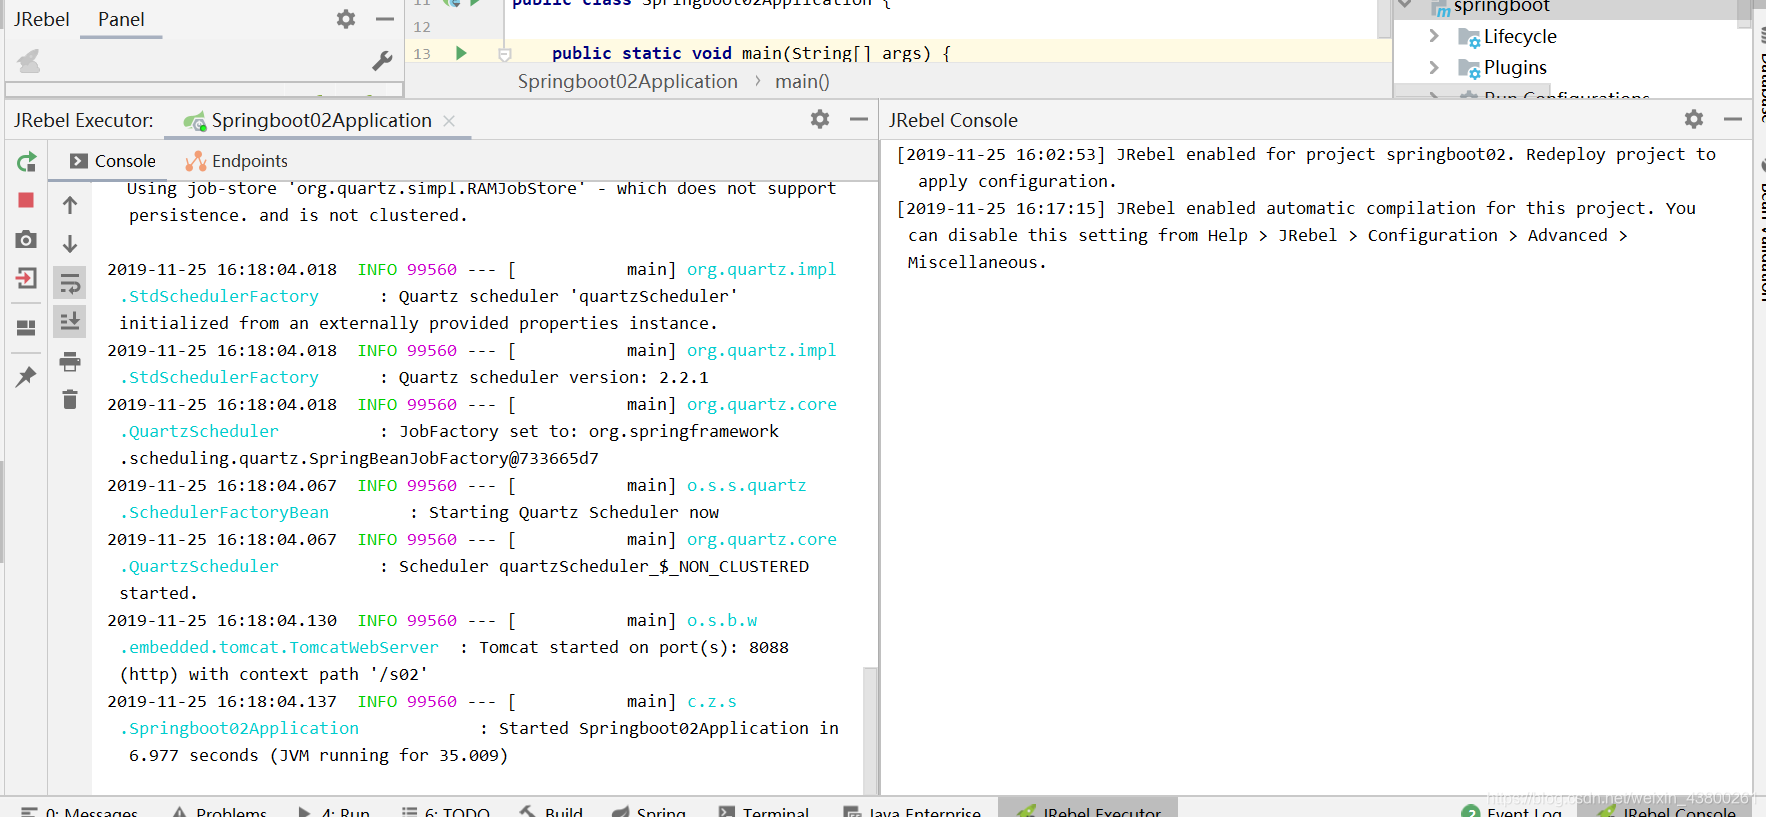Click 'Miscellaneous.' text in JRebel Console

pos(977,263)
